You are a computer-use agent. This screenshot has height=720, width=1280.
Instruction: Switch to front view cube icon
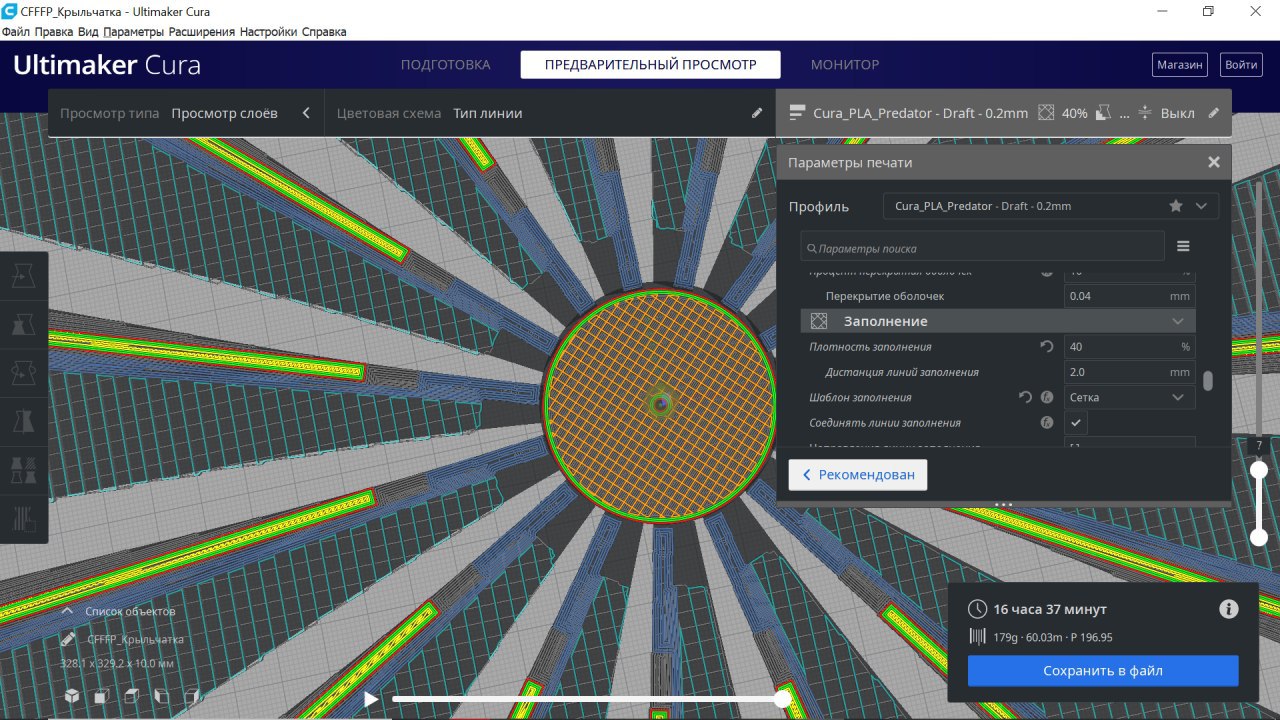[102, 696]
